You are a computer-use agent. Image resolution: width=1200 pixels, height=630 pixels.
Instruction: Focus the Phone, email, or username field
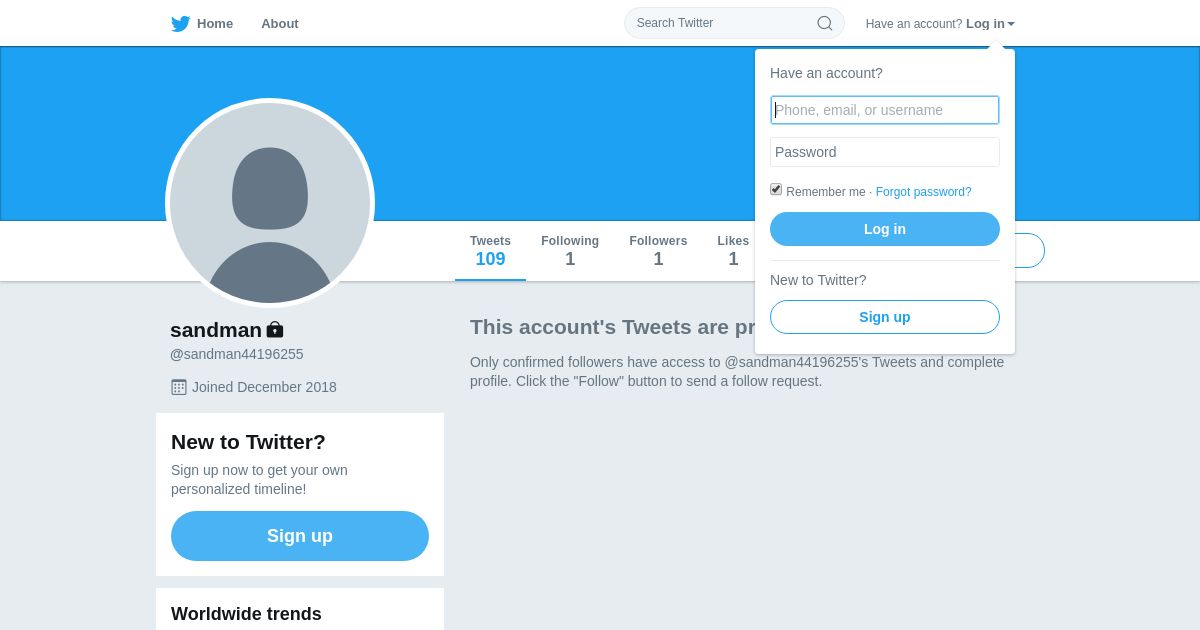[884, 110]
